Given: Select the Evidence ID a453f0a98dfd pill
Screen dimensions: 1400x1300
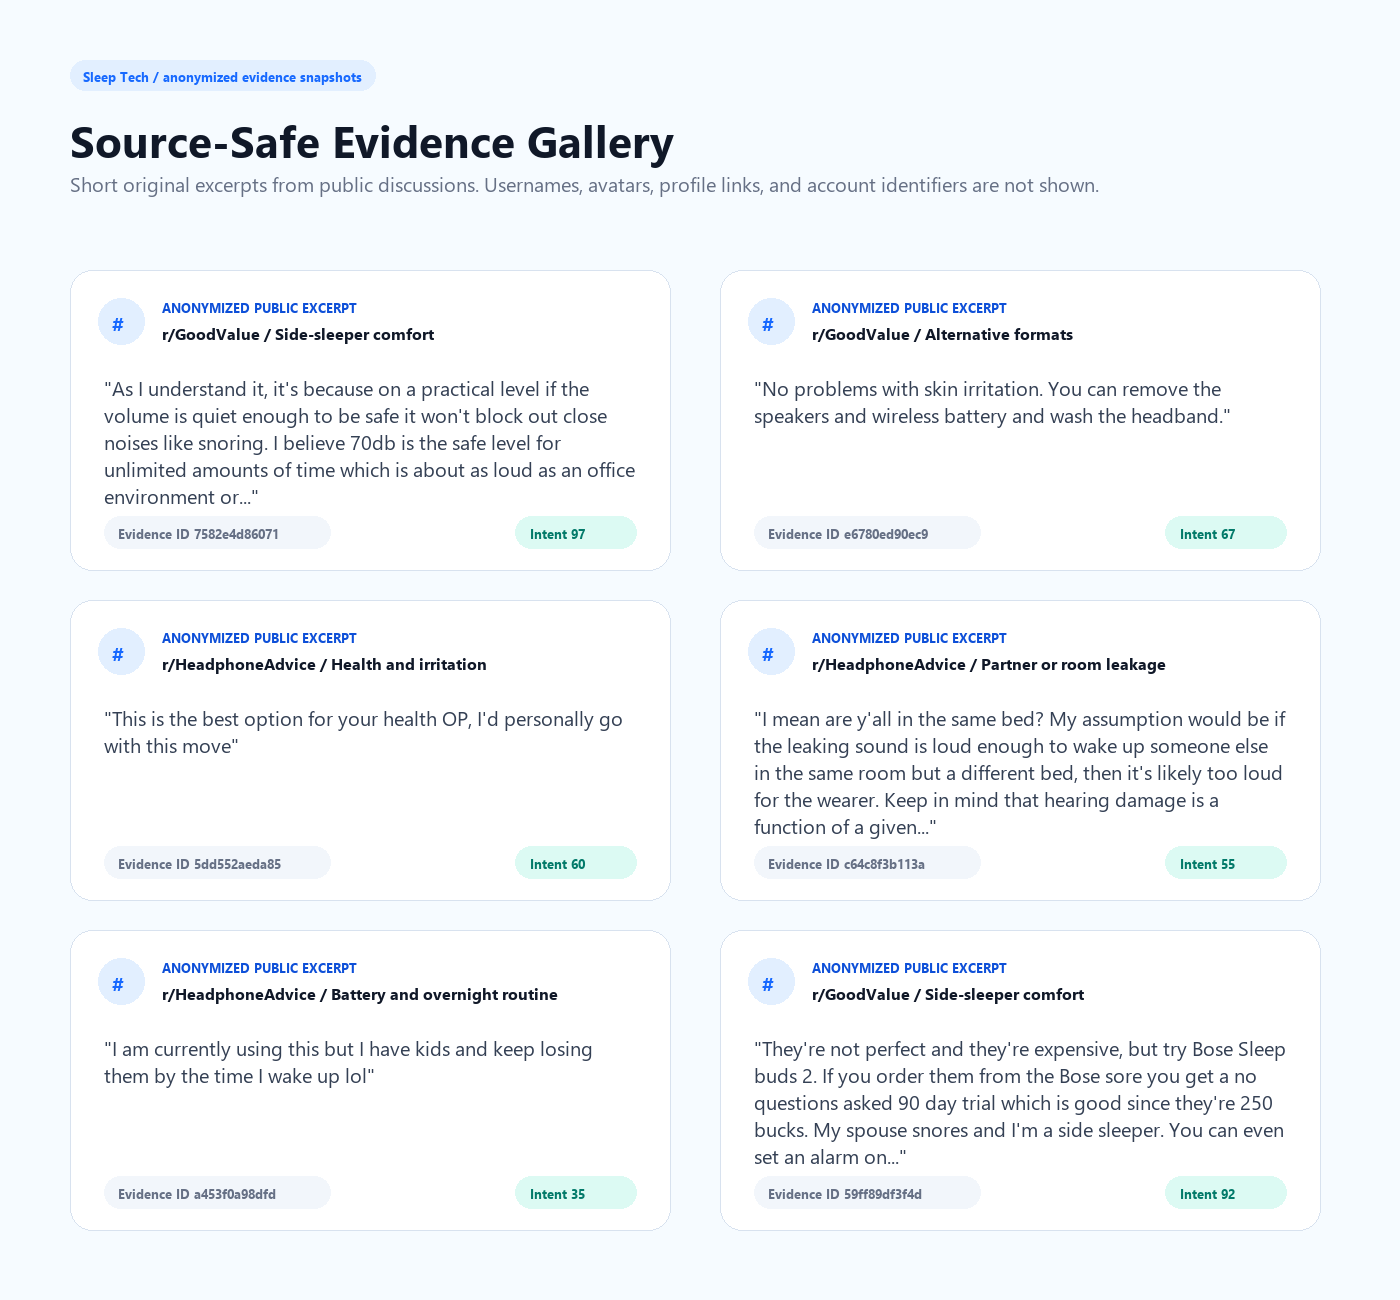Looking at the screenshot, I should (217, 1193).
